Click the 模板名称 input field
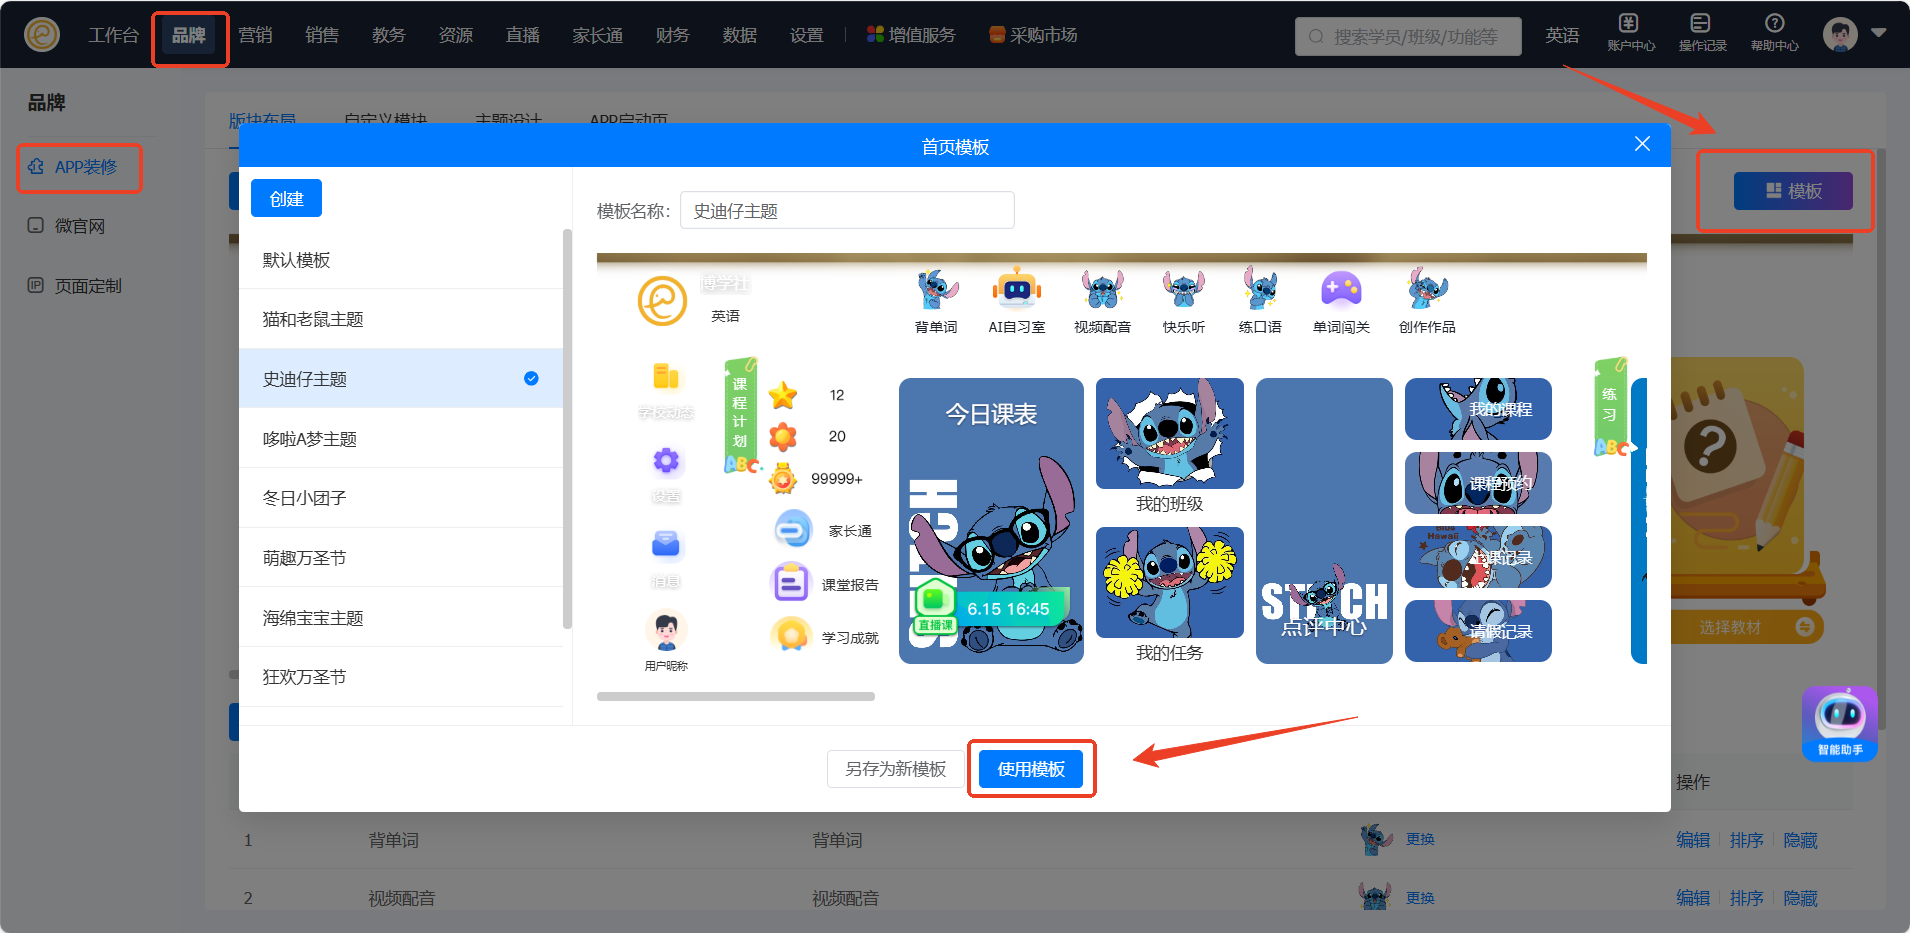Image resolution: width=1910 pixels, height=933 pixels. click(x=846, y=211)
